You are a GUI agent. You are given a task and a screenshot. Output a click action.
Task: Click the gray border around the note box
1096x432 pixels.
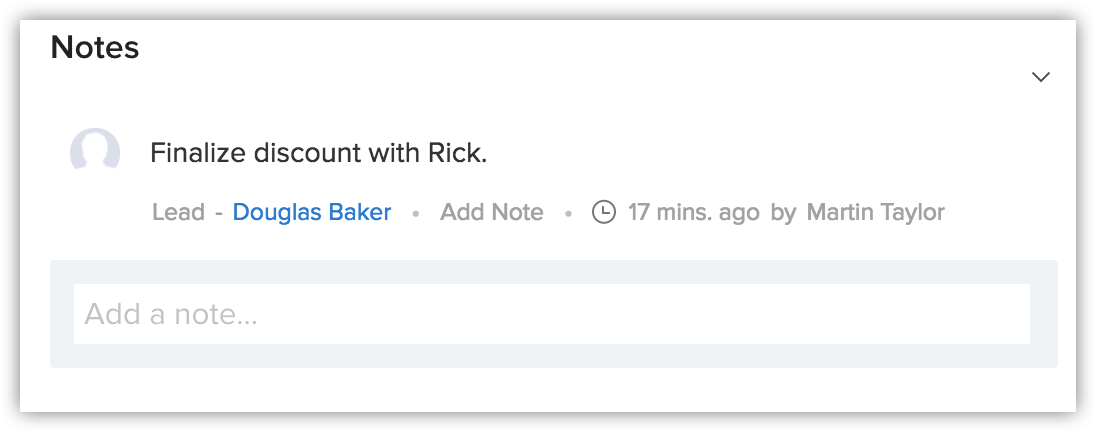click(553, 356)
